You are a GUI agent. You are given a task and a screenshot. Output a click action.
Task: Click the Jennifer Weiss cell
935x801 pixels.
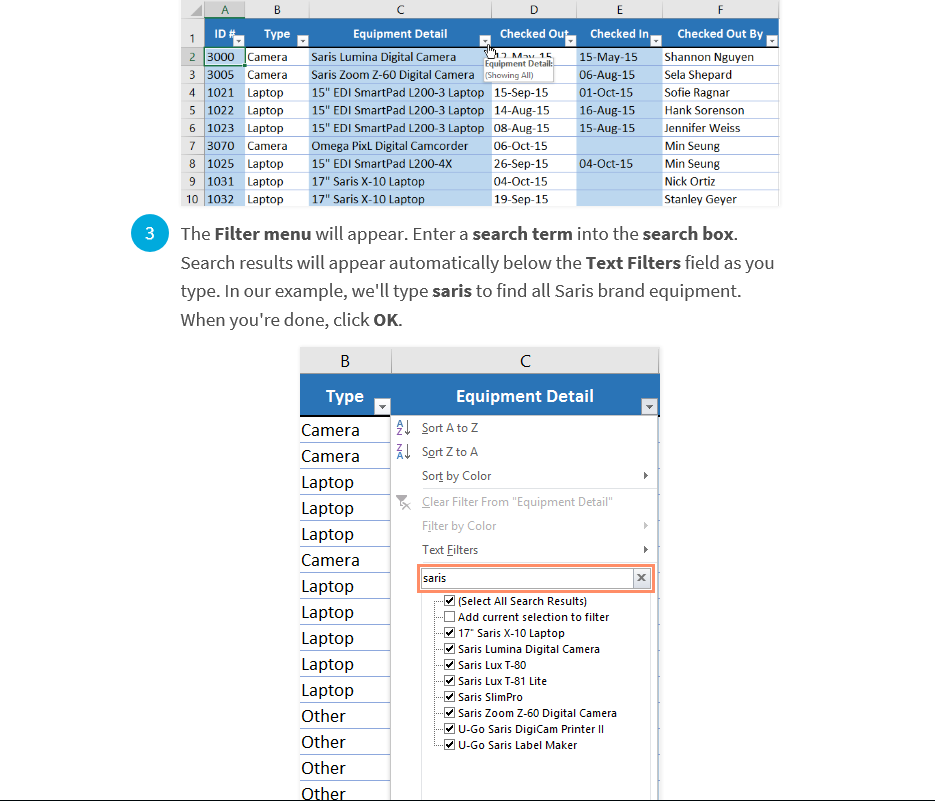click(x=720, y=128)
